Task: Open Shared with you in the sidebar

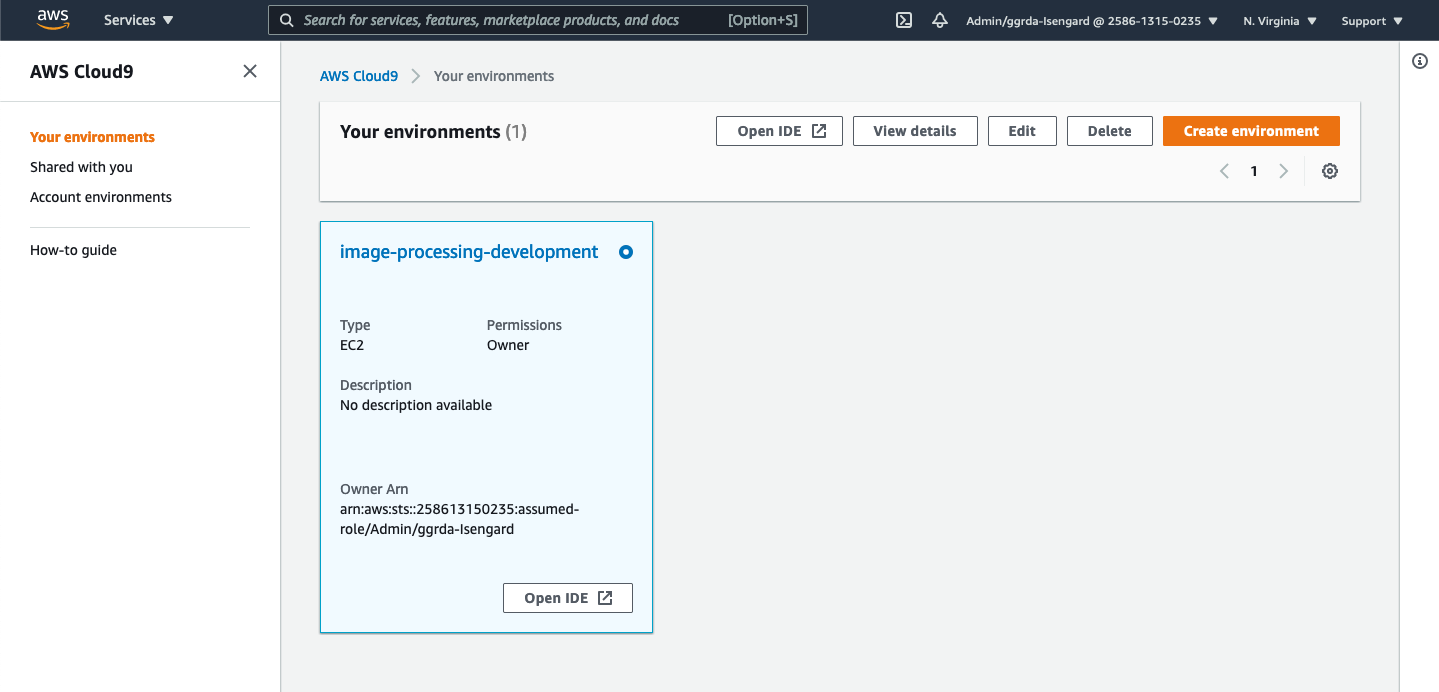Action: coord(81,167)
